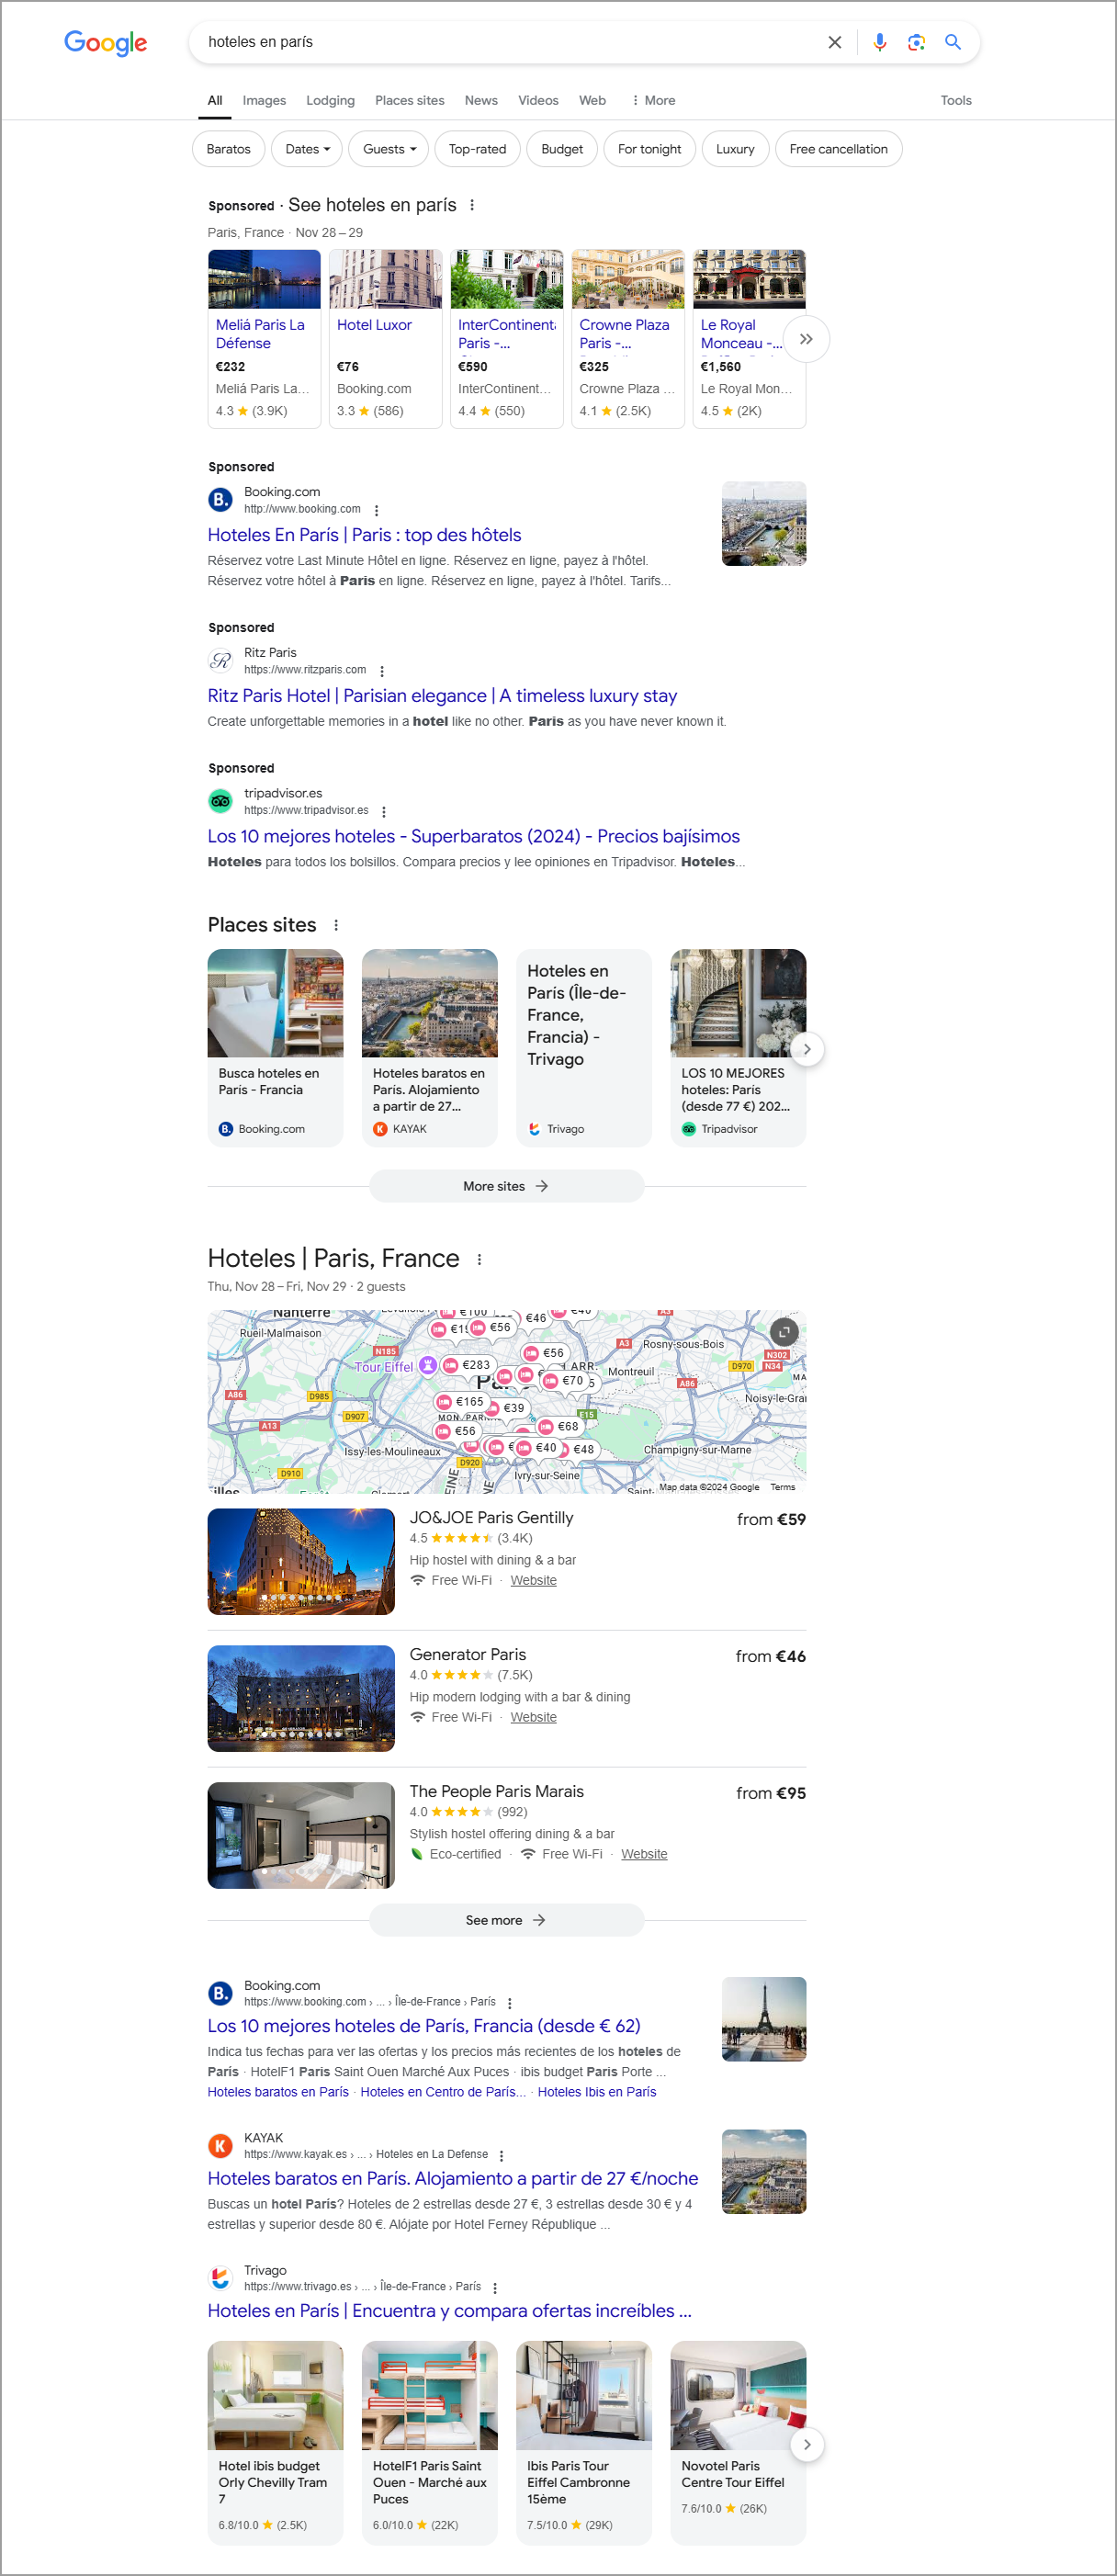
Task: Switch to the Places sites tab
Action: (x=409, y=100)
